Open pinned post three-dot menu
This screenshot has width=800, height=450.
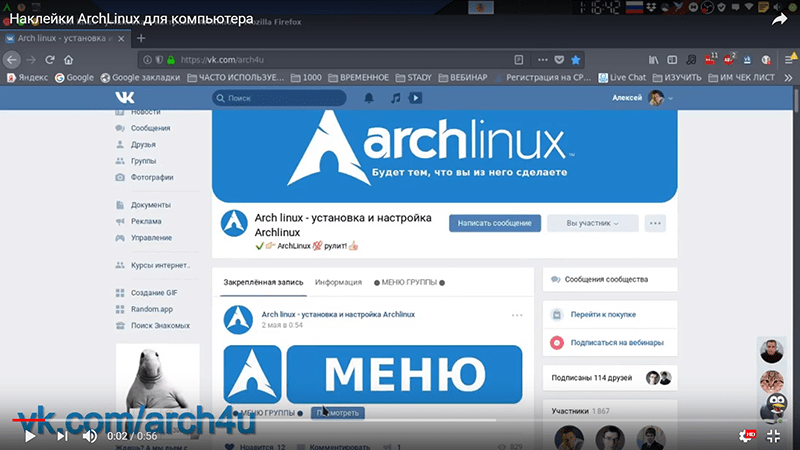(x=517, y=315)
